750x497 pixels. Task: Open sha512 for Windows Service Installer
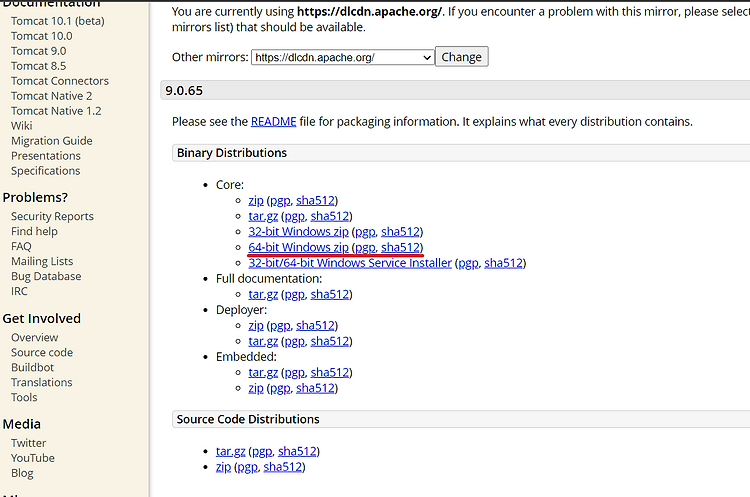point(504,263)
